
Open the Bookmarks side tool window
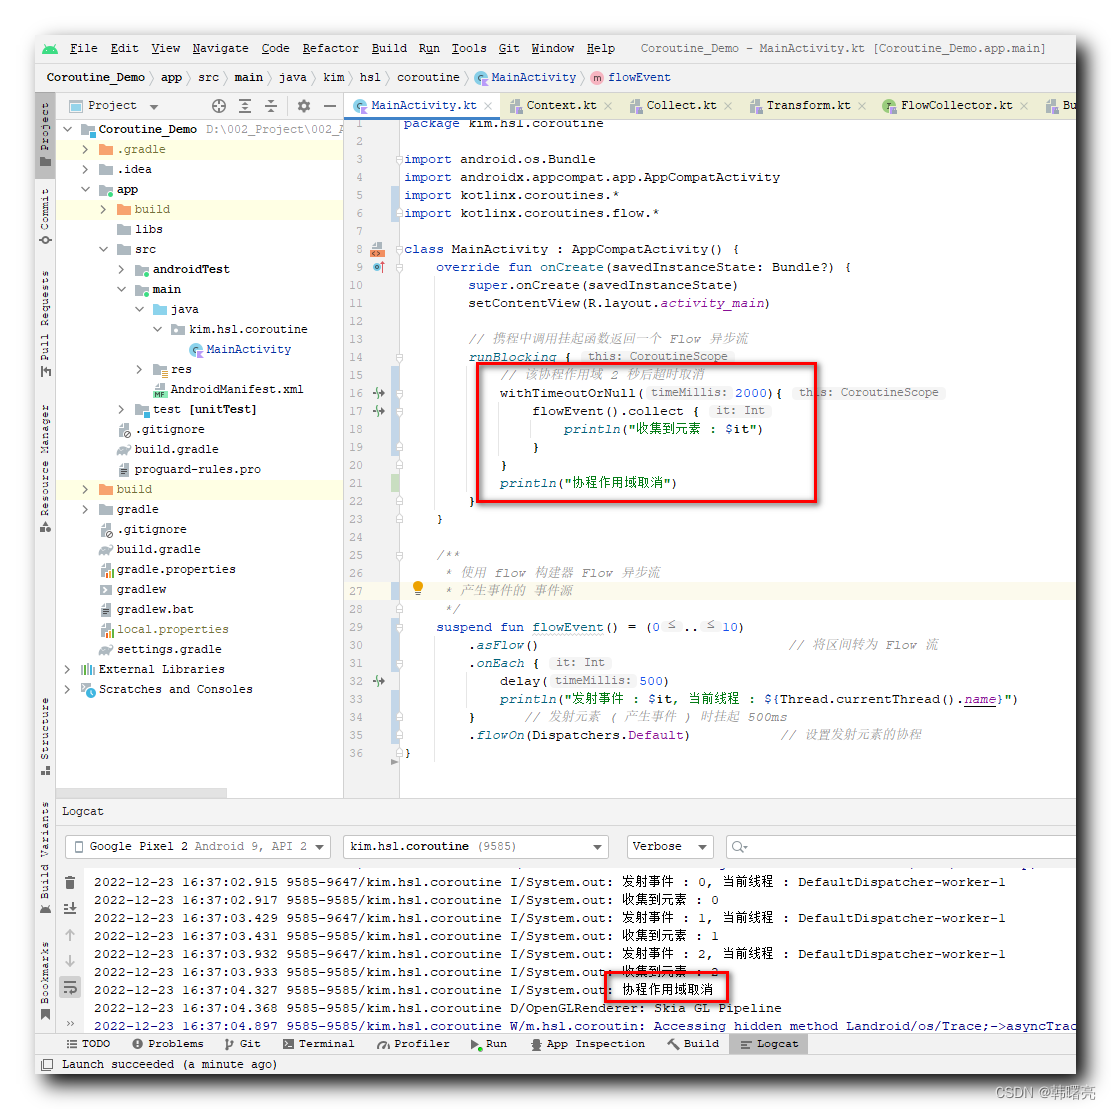click(45, 981)
